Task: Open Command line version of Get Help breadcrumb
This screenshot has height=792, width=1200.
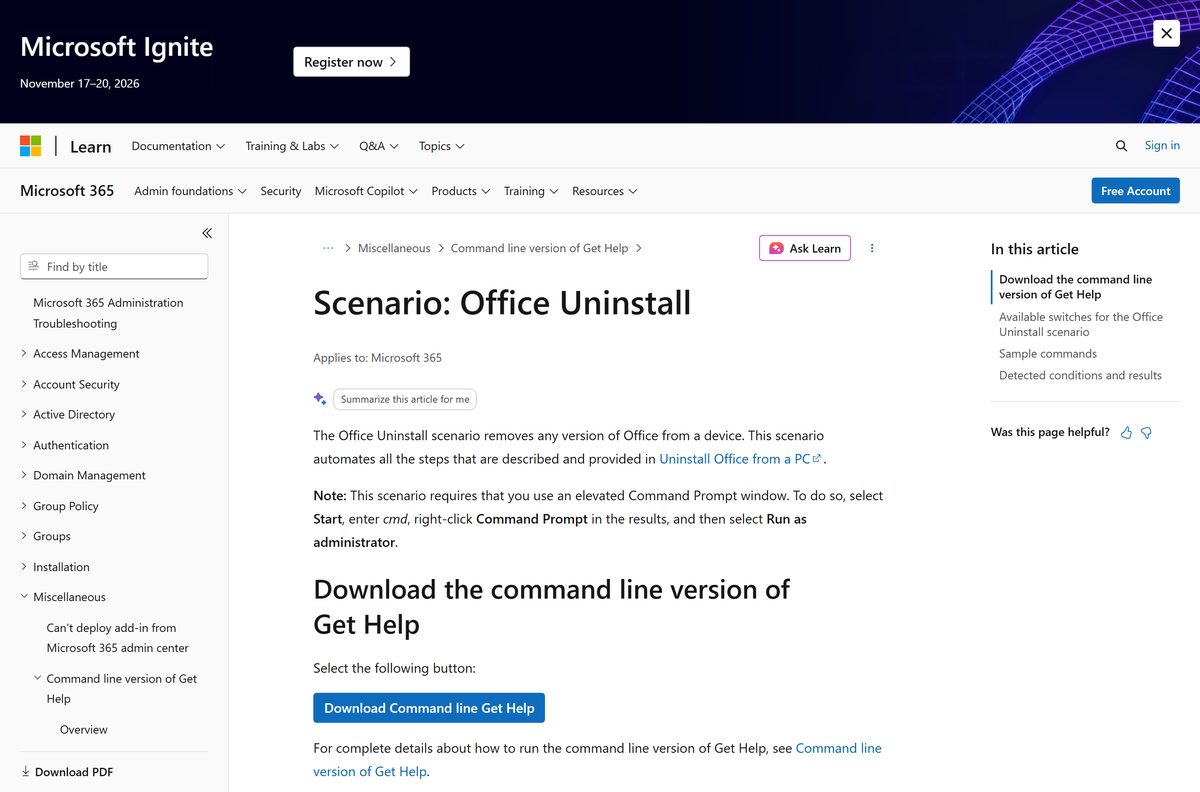Action: [540, 248]
